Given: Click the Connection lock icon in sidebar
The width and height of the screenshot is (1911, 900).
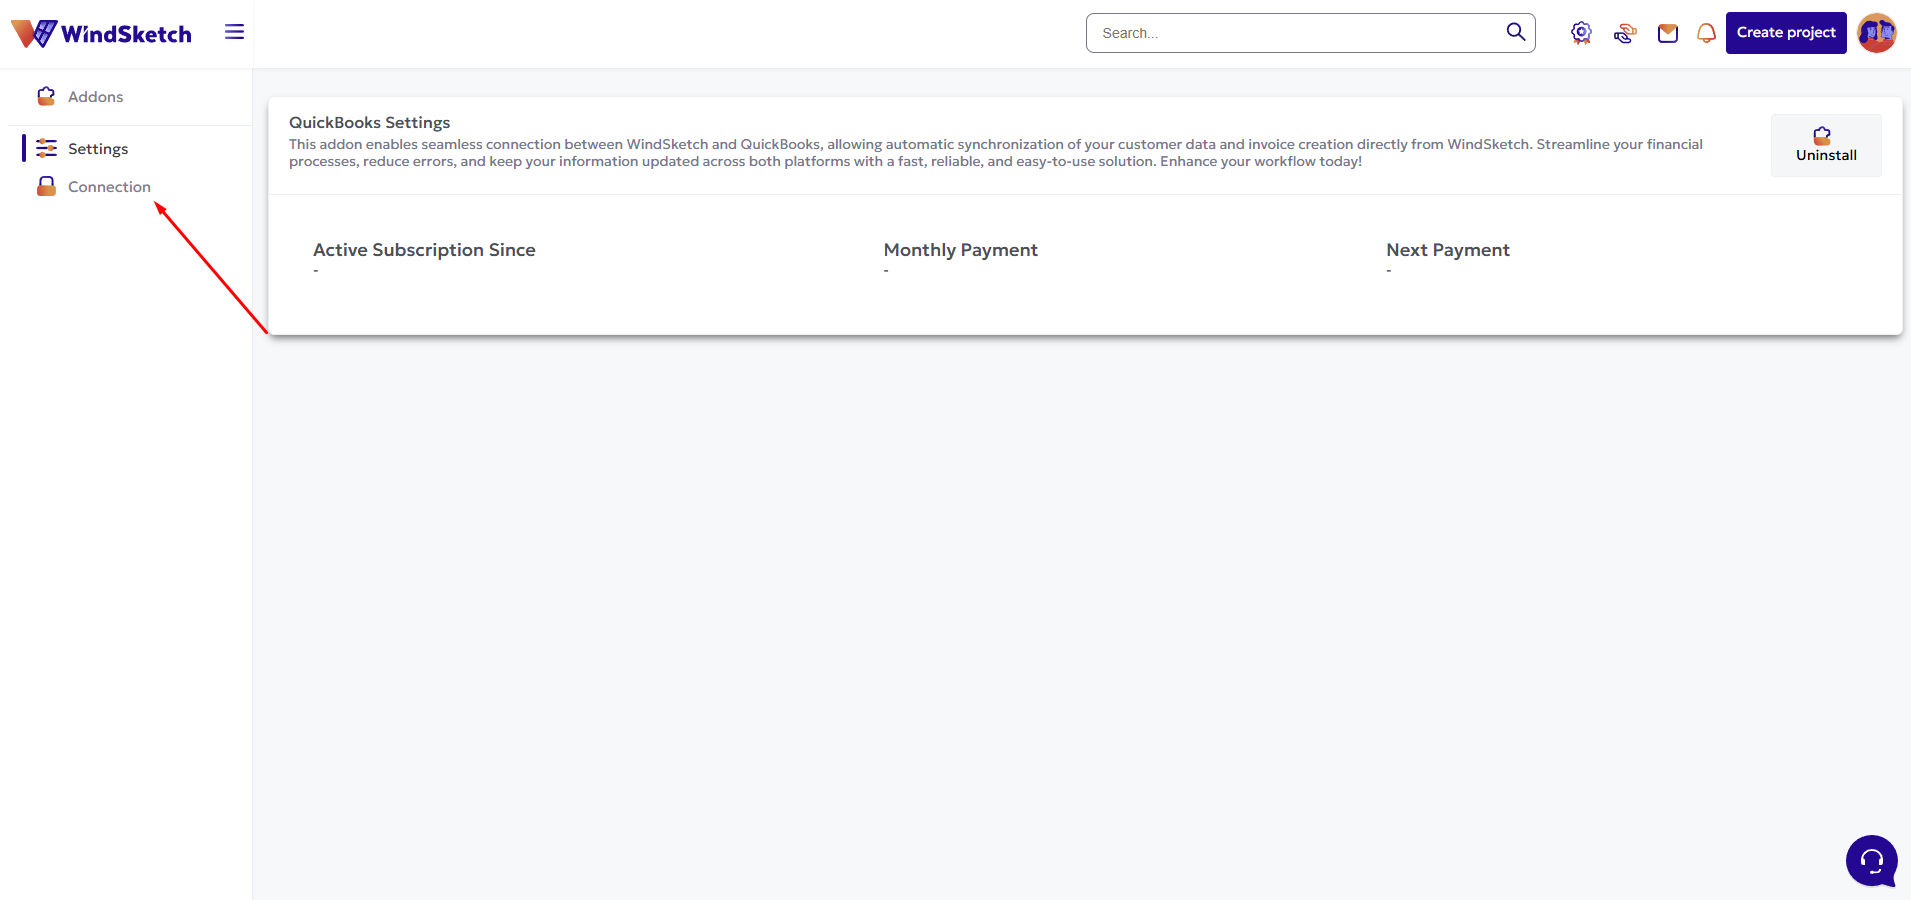Looking at the screenshot, I should [46, 186].
